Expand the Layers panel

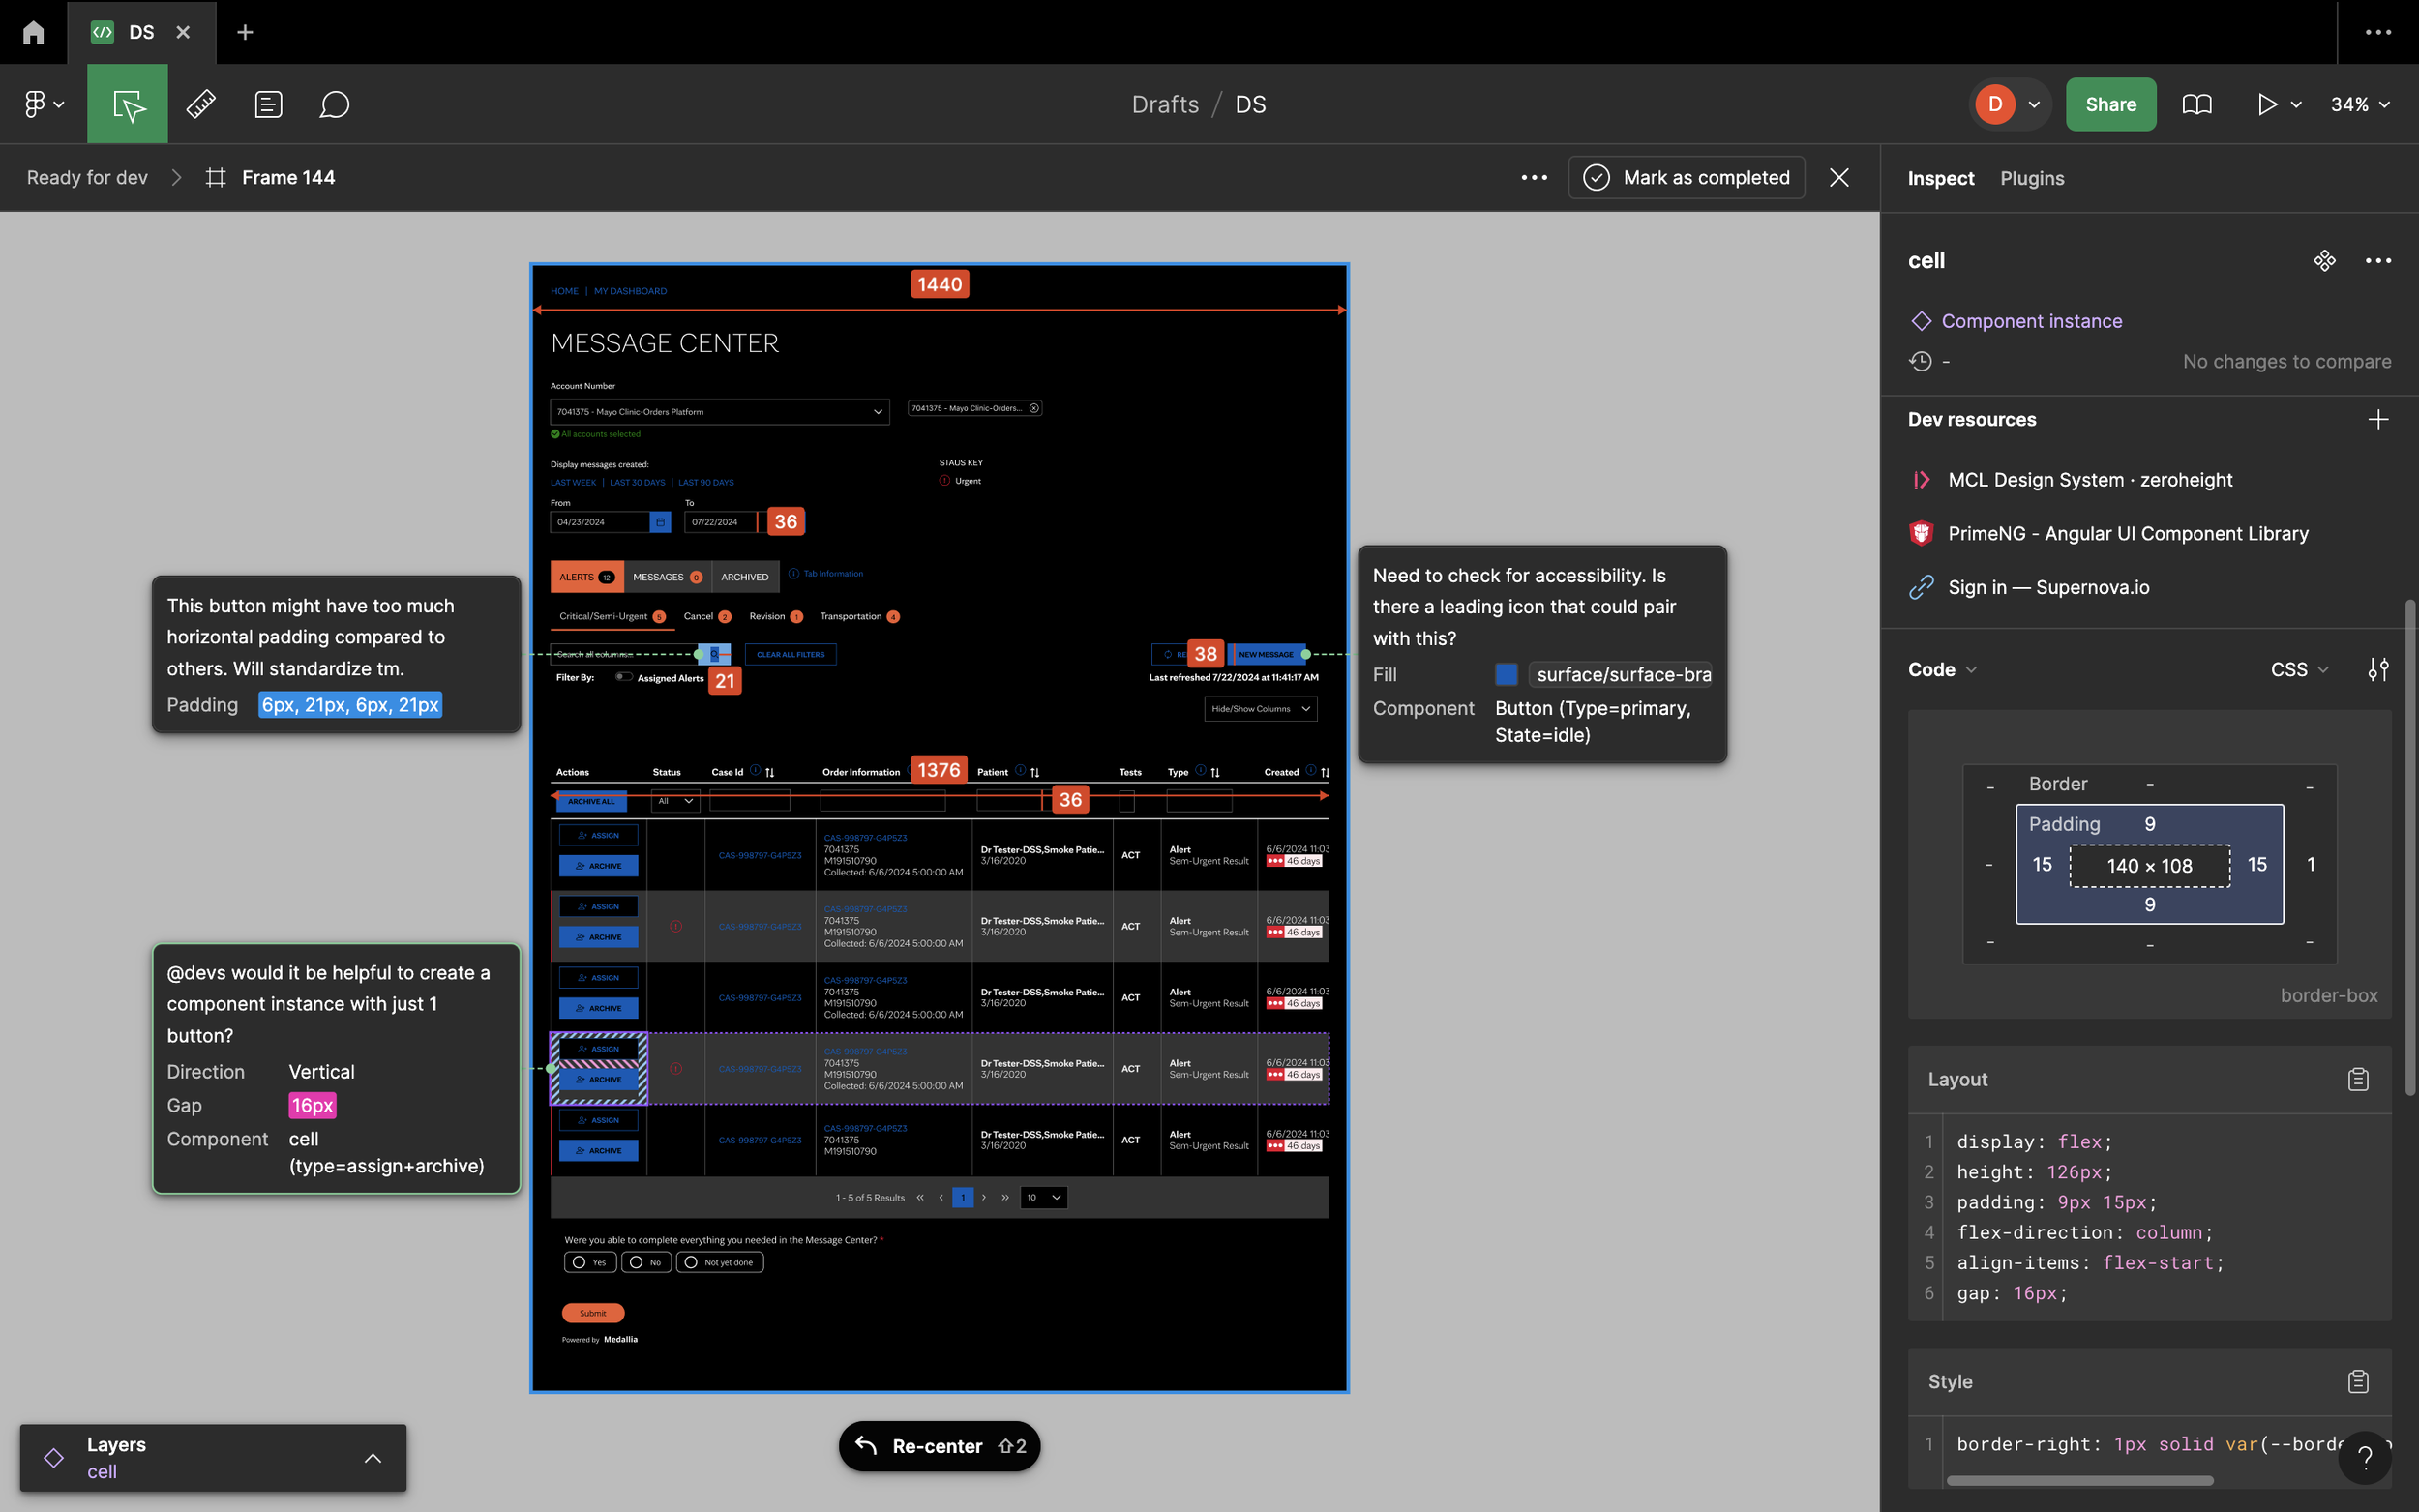(x=372, y=1457)
